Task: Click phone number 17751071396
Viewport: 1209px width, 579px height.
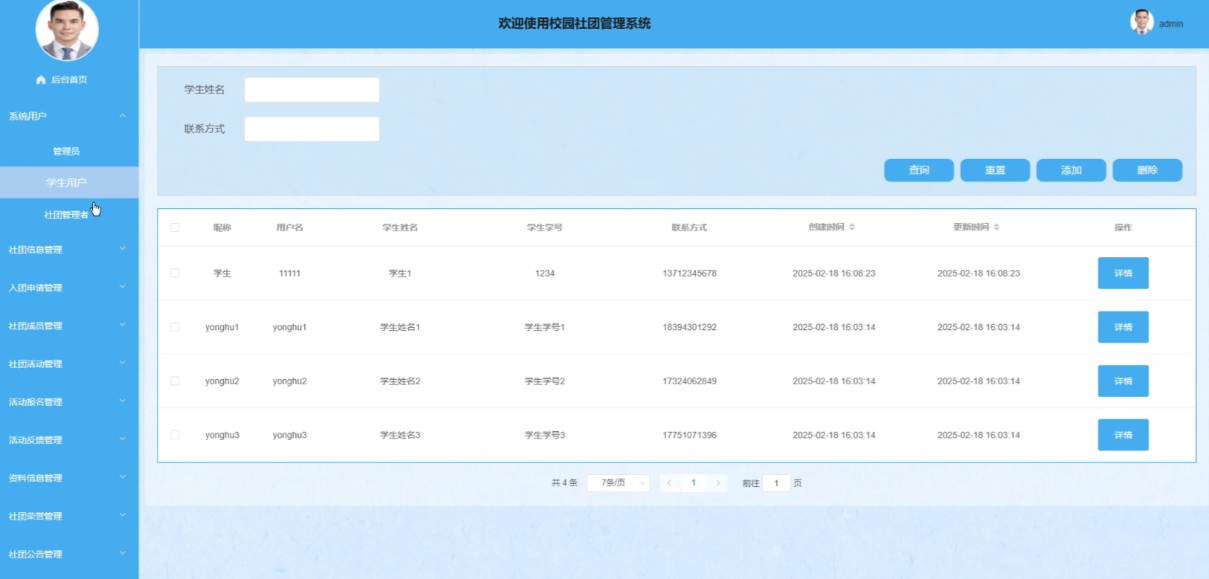Action: coord(689,435)
